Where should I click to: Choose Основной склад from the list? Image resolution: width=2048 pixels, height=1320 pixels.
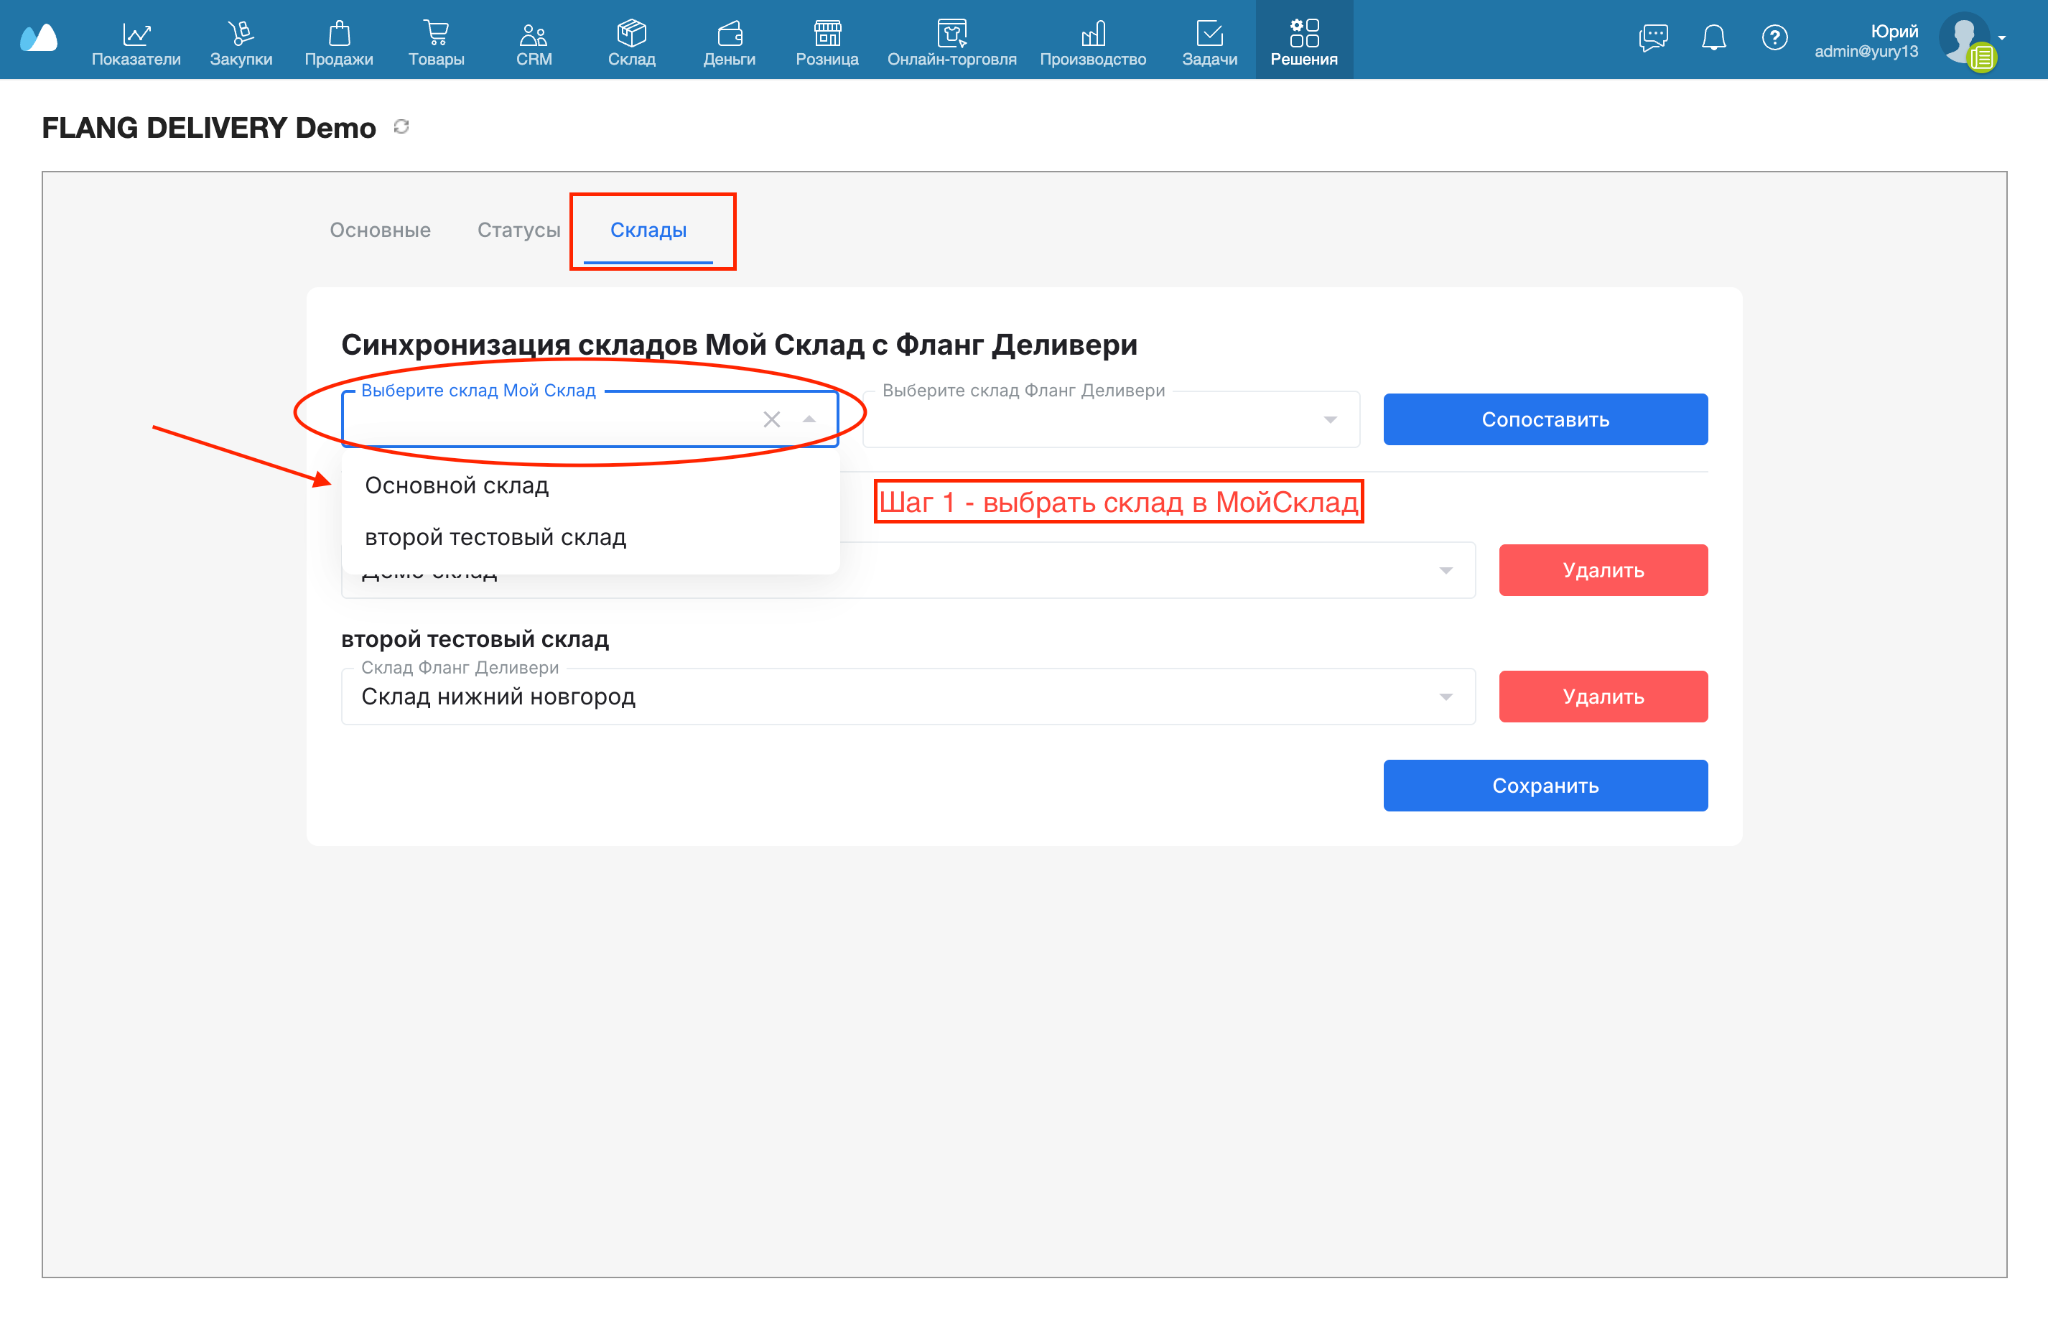[x=590, y=486]
